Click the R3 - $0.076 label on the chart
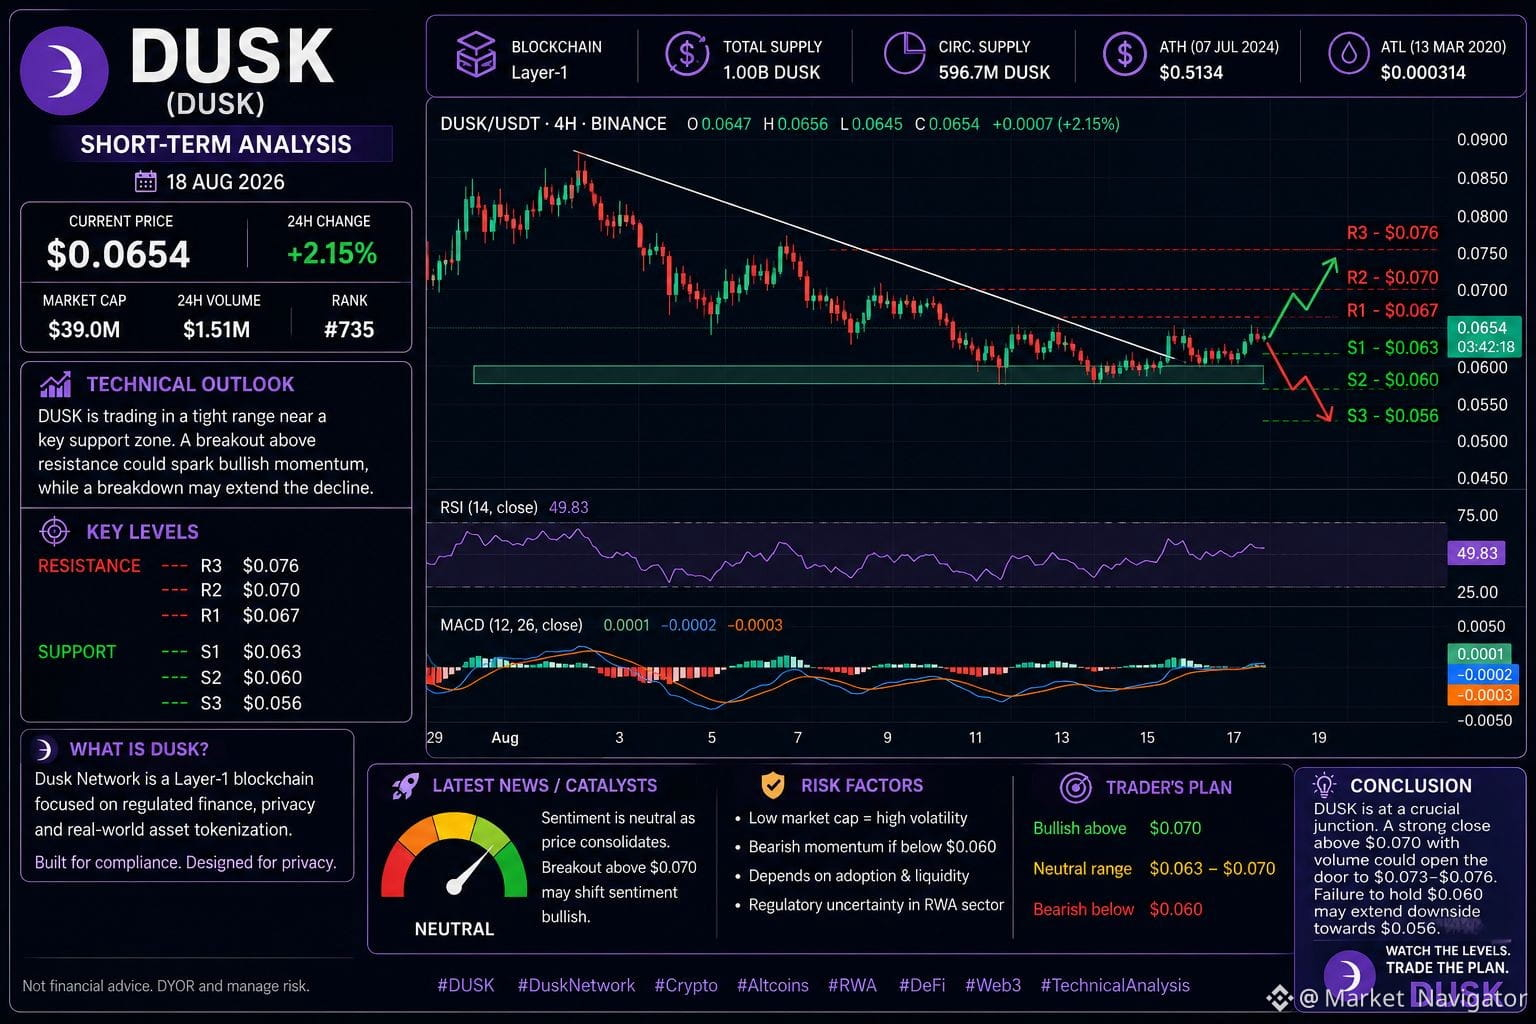1536x1024 pixels. pyautogui.click(x=1392, y=233)
